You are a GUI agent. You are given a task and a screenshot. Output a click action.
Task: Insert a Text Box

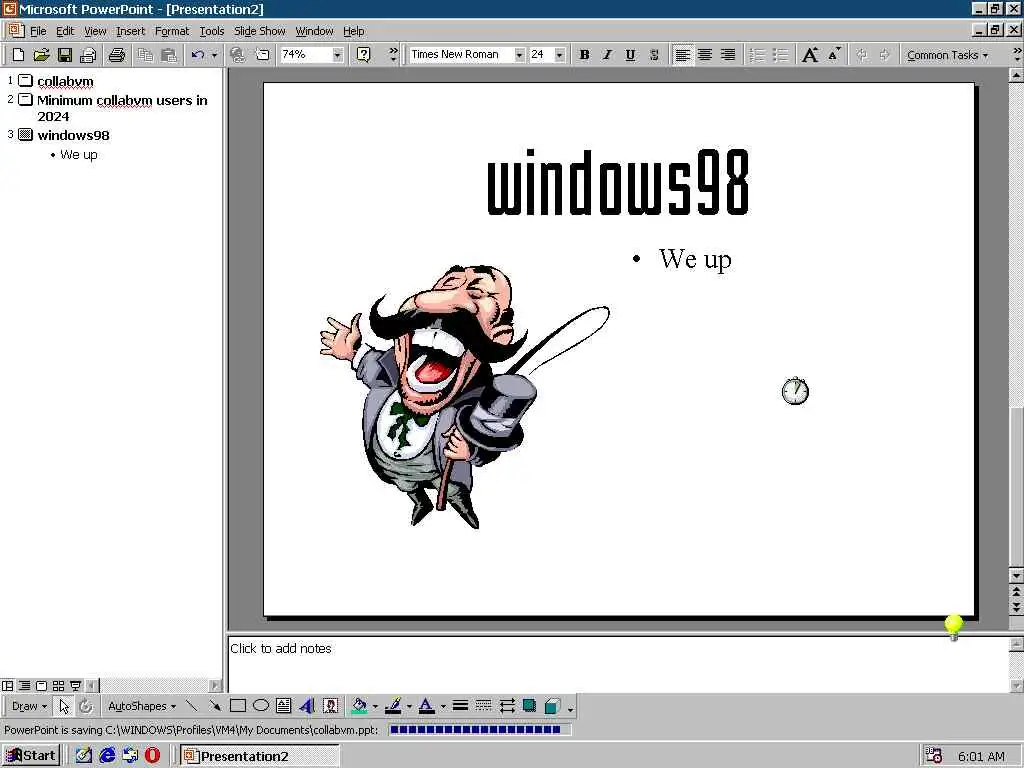[x=283, y=706]
